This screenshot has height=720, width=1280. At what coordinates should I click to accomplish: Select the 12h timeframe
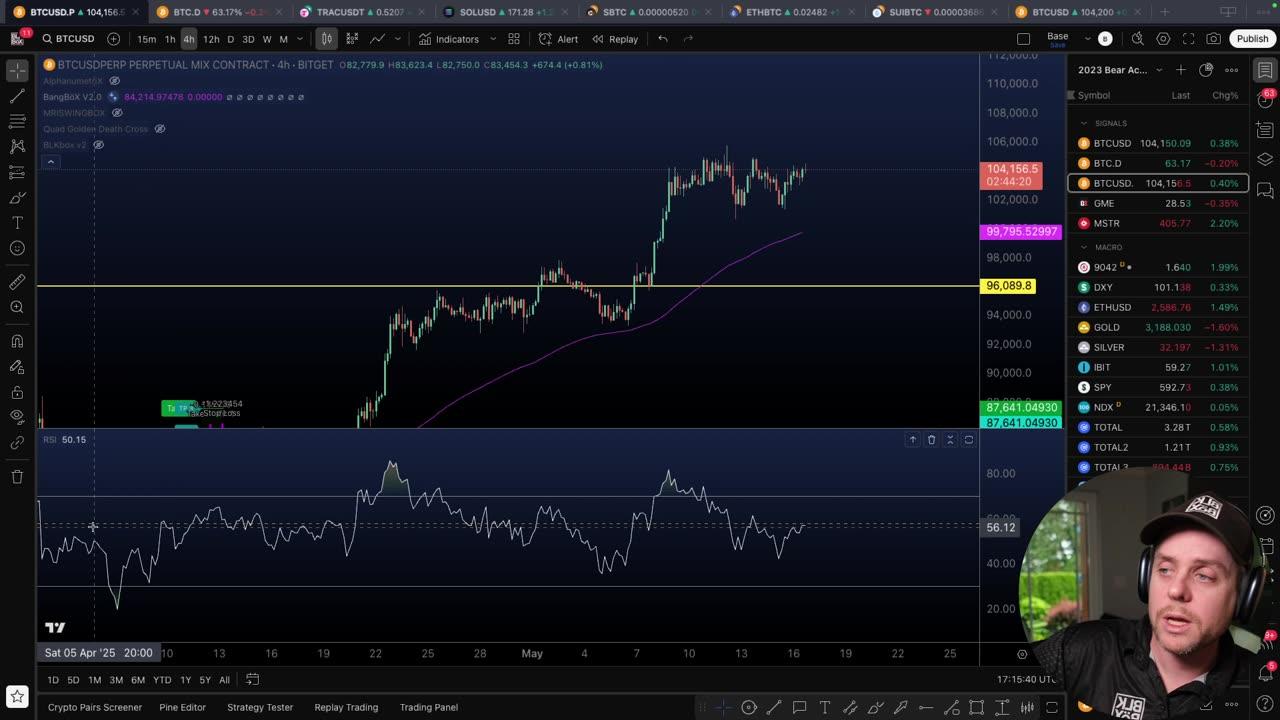[211, 39]
